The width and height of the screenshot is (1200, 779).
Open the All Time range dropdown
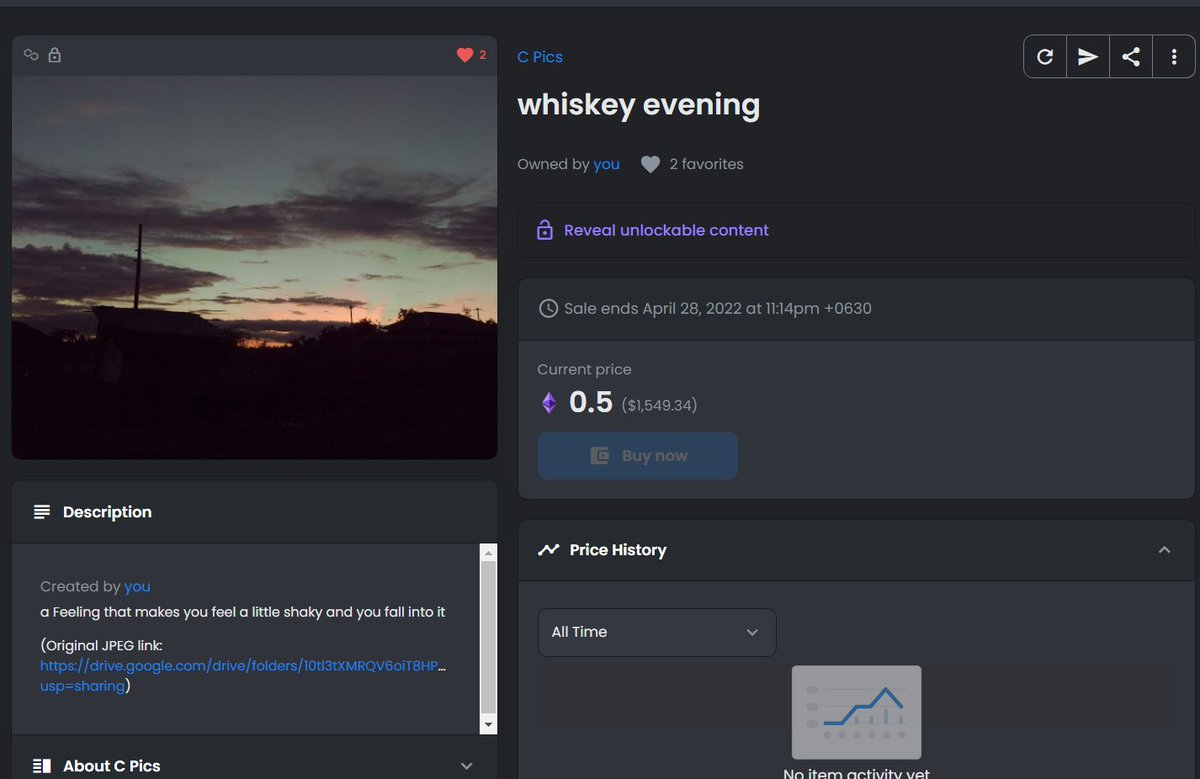coord(657,632)
